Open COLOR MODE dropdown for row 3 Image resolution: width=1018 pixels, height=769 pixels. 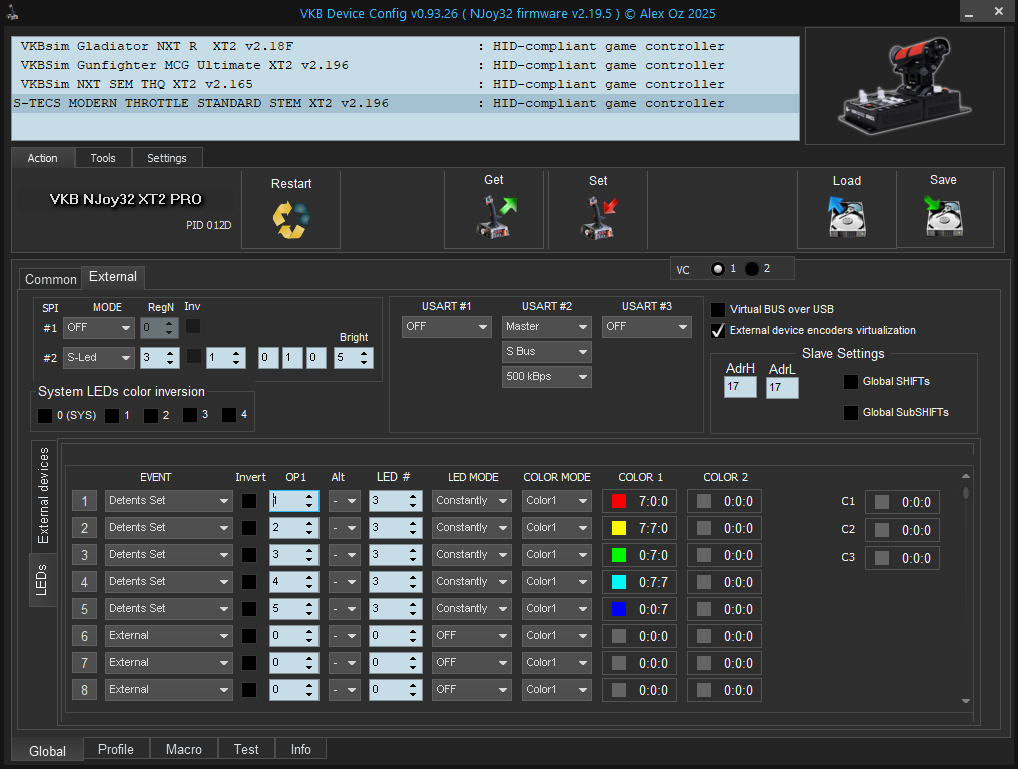(x=556, y=555)
